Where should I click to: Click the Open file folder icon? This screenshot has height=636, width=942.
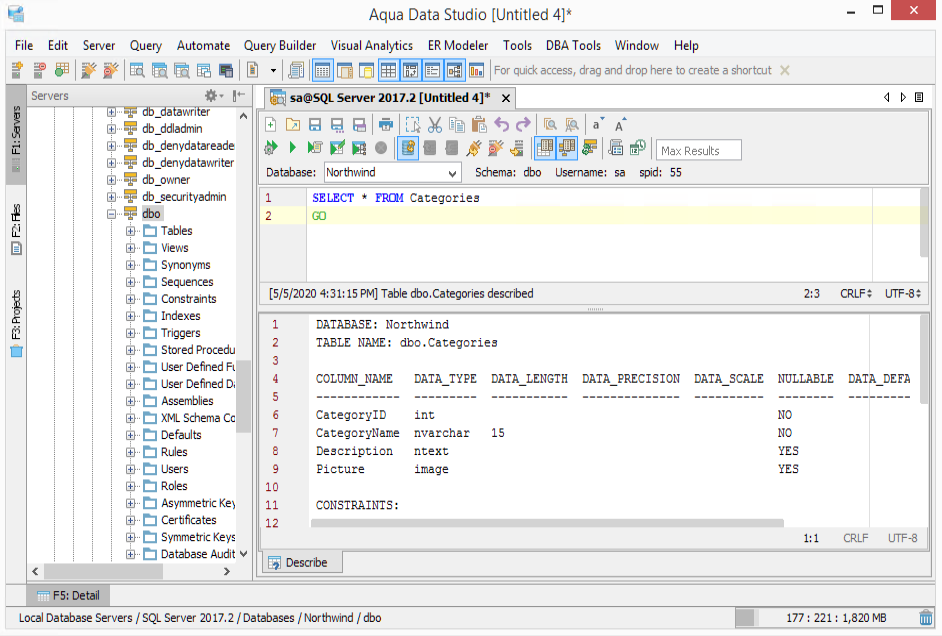(x=292, y=125)
